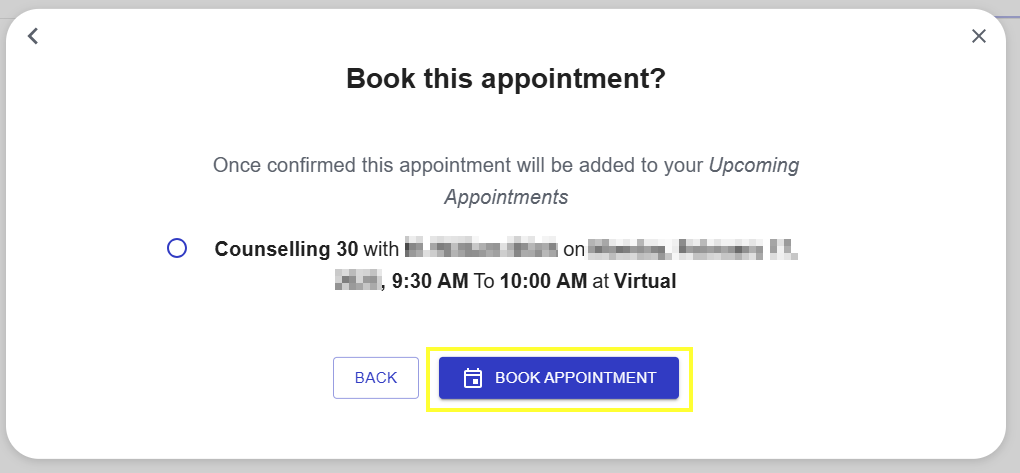The width and height of the screenshot is (1020, 473).
Task: Click the blurred counsellor name
Action: click(x=481, y=249)
